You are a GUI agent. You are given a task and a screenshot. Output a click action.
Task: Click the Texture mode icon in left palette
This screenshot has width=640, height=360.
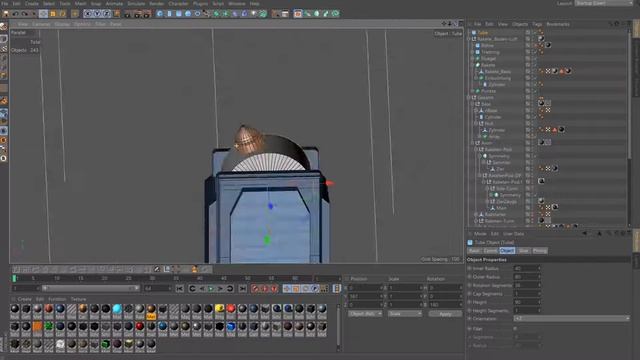[x=4, y=49]
